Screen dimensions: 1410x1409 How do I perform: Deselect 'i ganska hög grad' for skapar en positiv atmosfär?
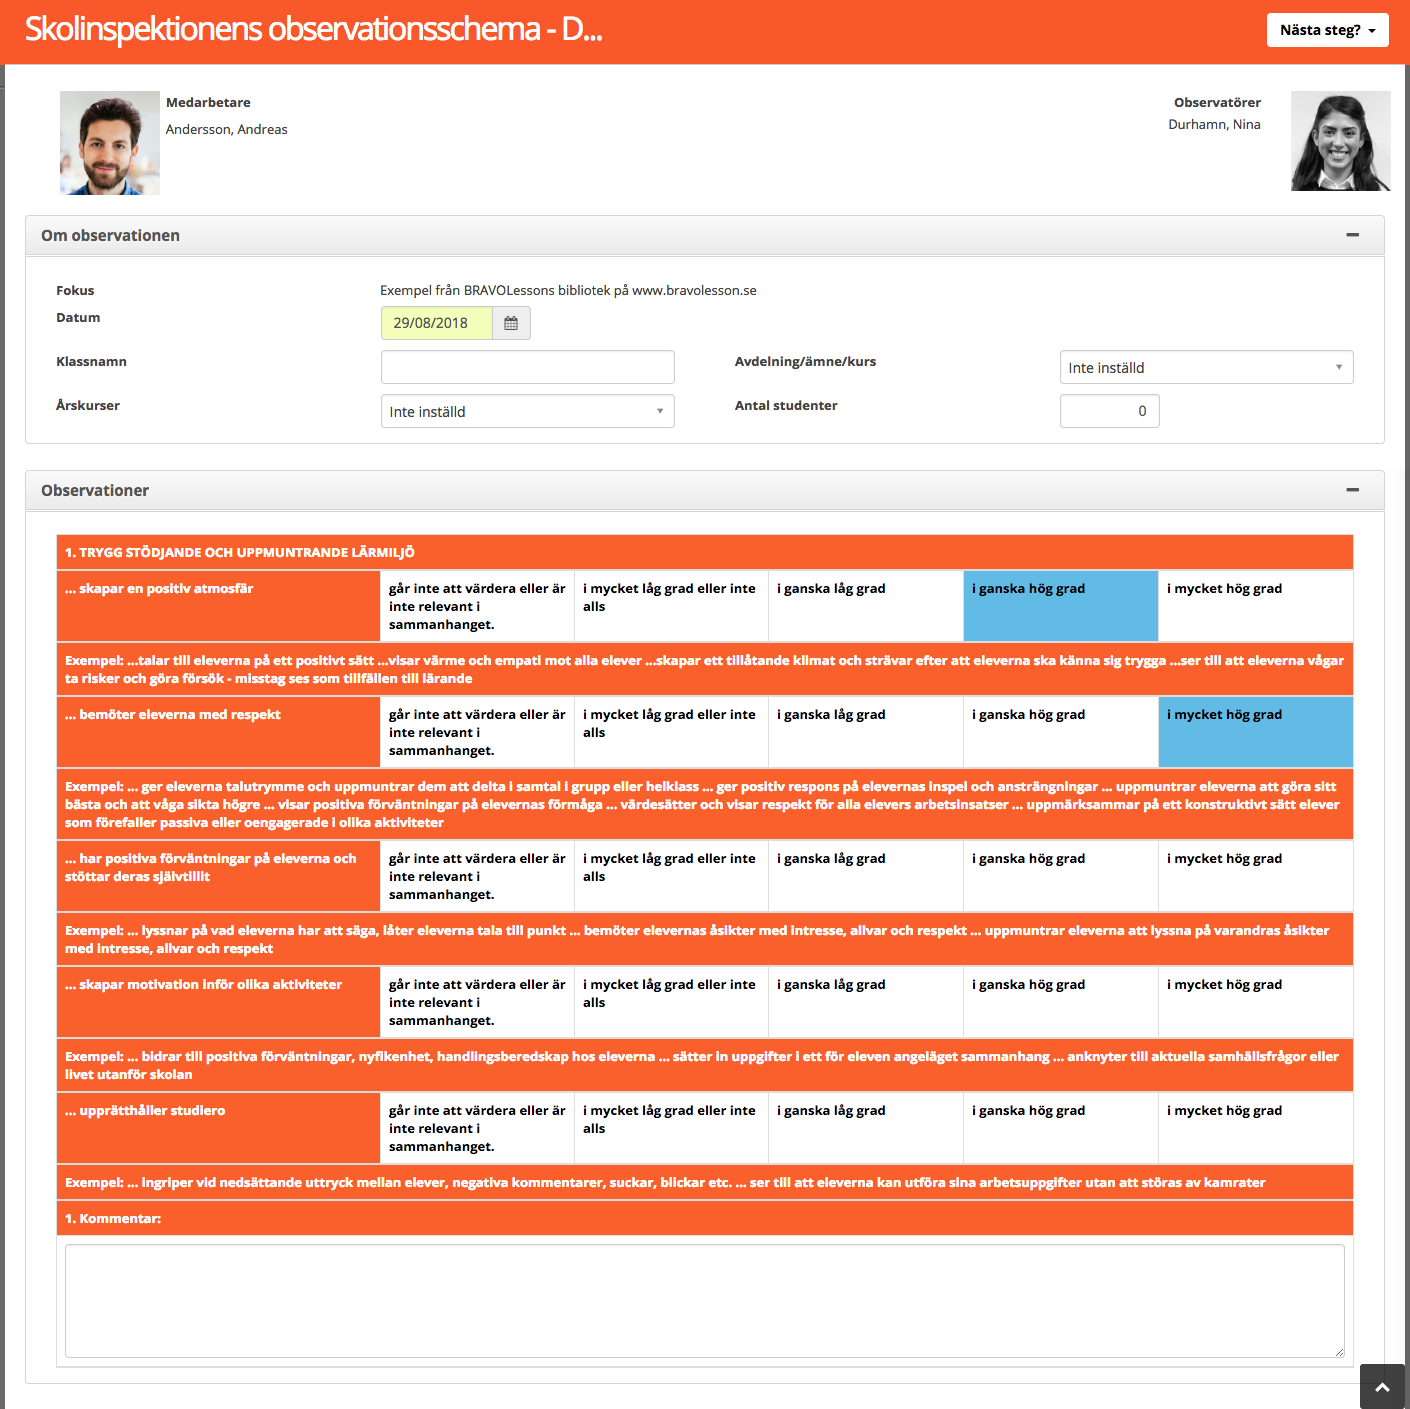pyautogui.click(x=1060, y=606)
